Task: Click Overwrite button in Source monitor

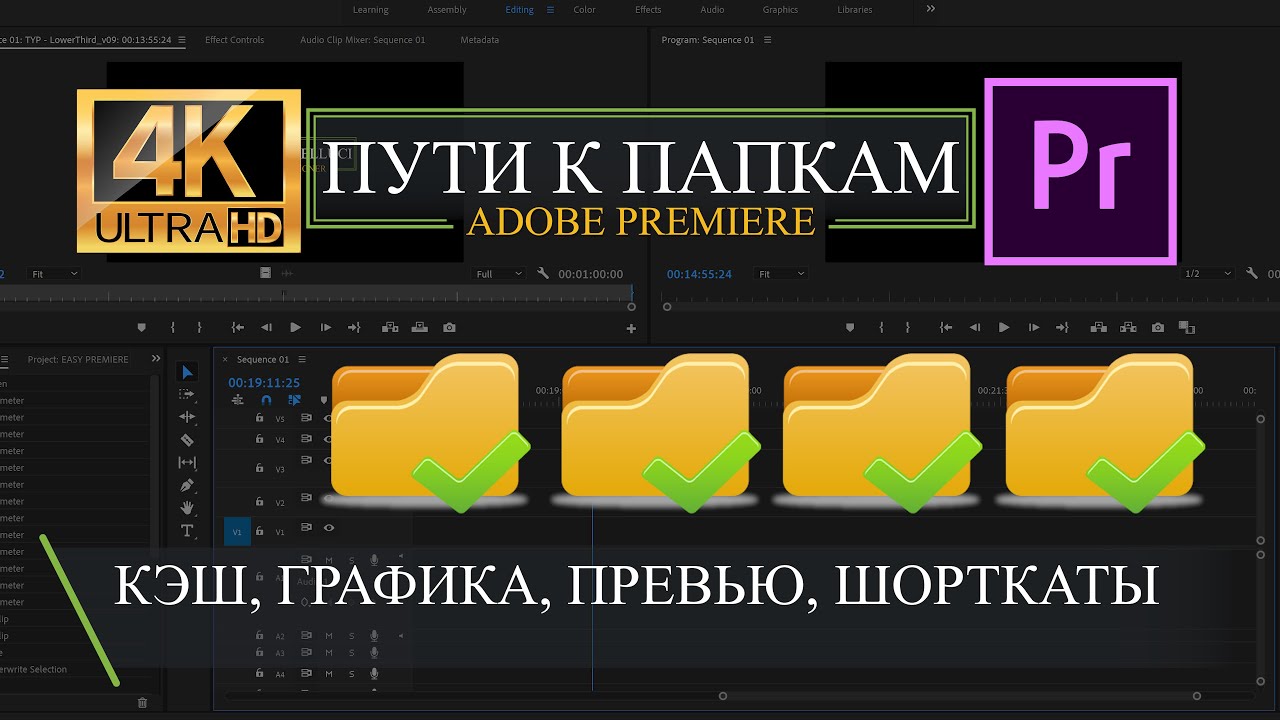Action: (x=420, y=327)
